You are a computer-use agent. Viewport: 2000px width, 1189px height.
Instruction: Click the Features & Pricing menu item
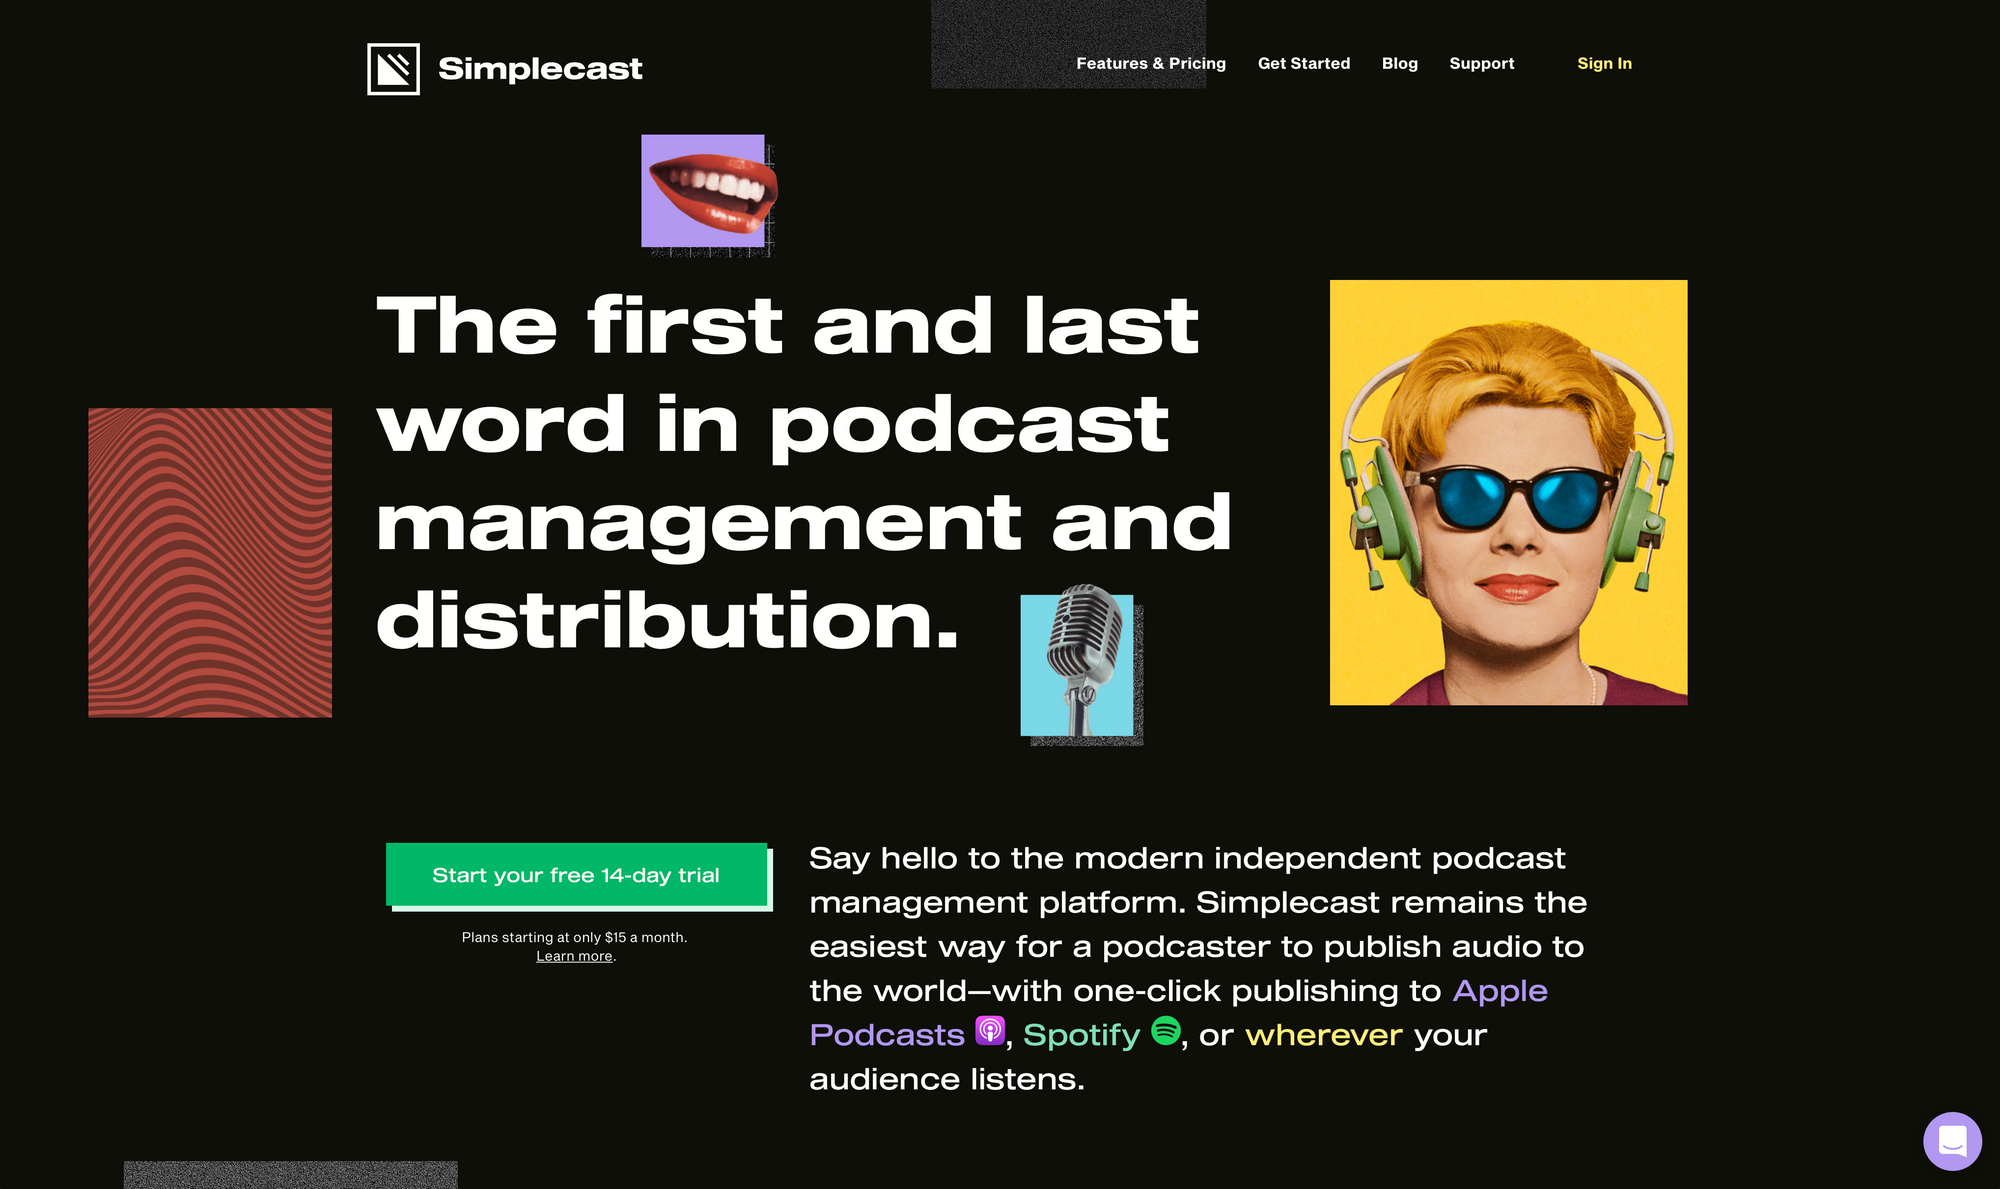coord(1151,62)
